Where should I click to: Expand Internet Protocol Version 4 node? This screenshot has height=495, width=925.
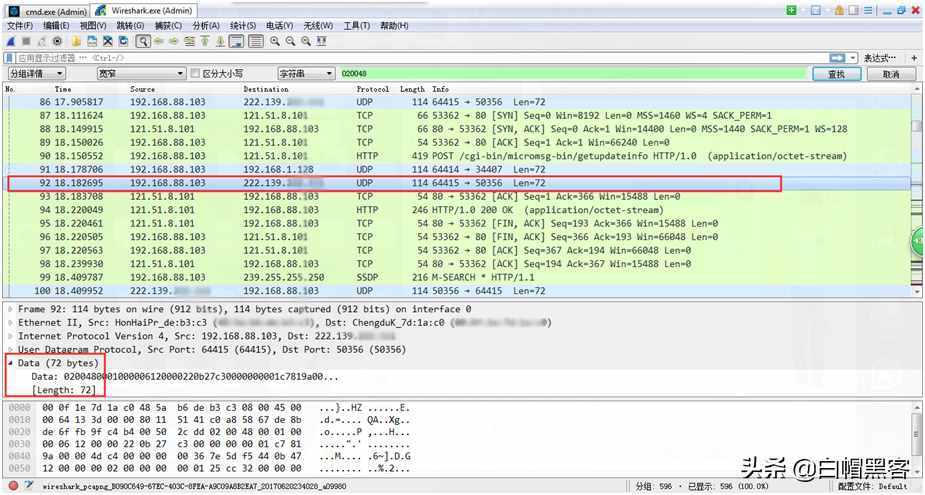click(x=11, y=336)
